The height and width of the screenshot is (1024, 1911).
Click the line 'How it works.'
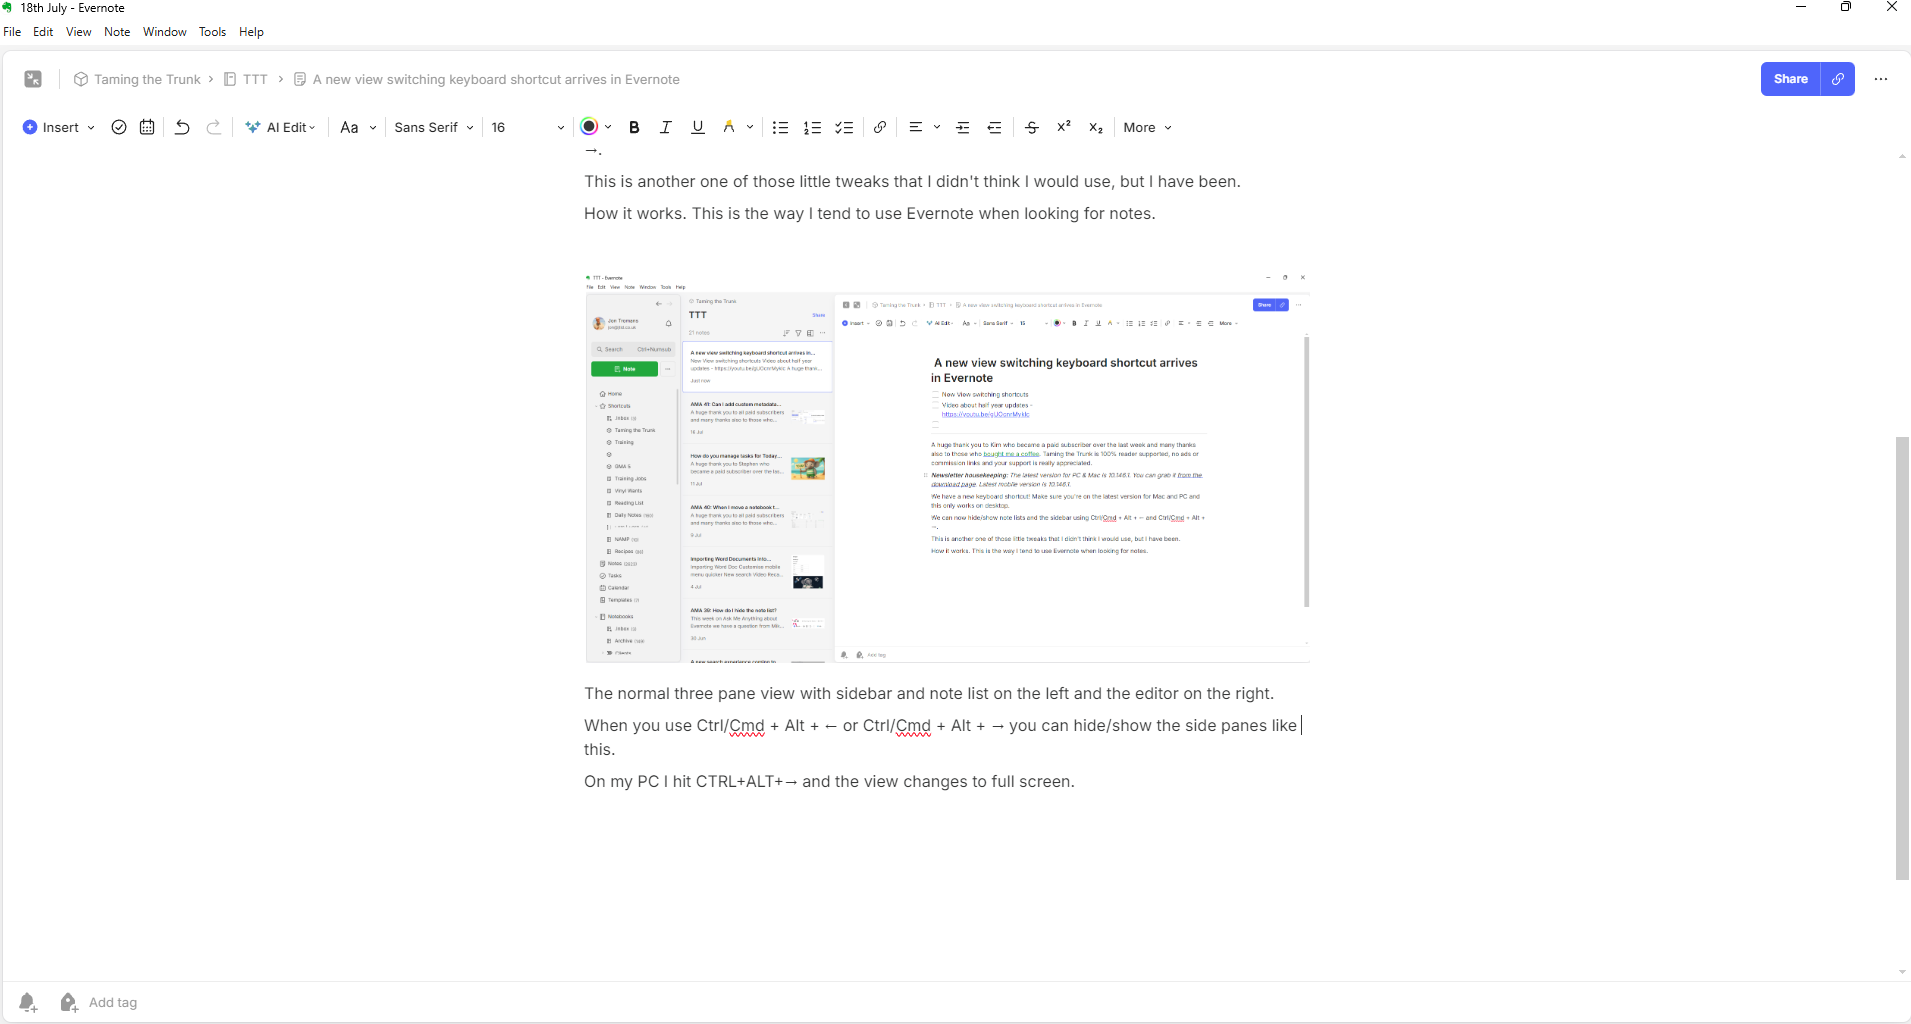click(x=870, y=213)
